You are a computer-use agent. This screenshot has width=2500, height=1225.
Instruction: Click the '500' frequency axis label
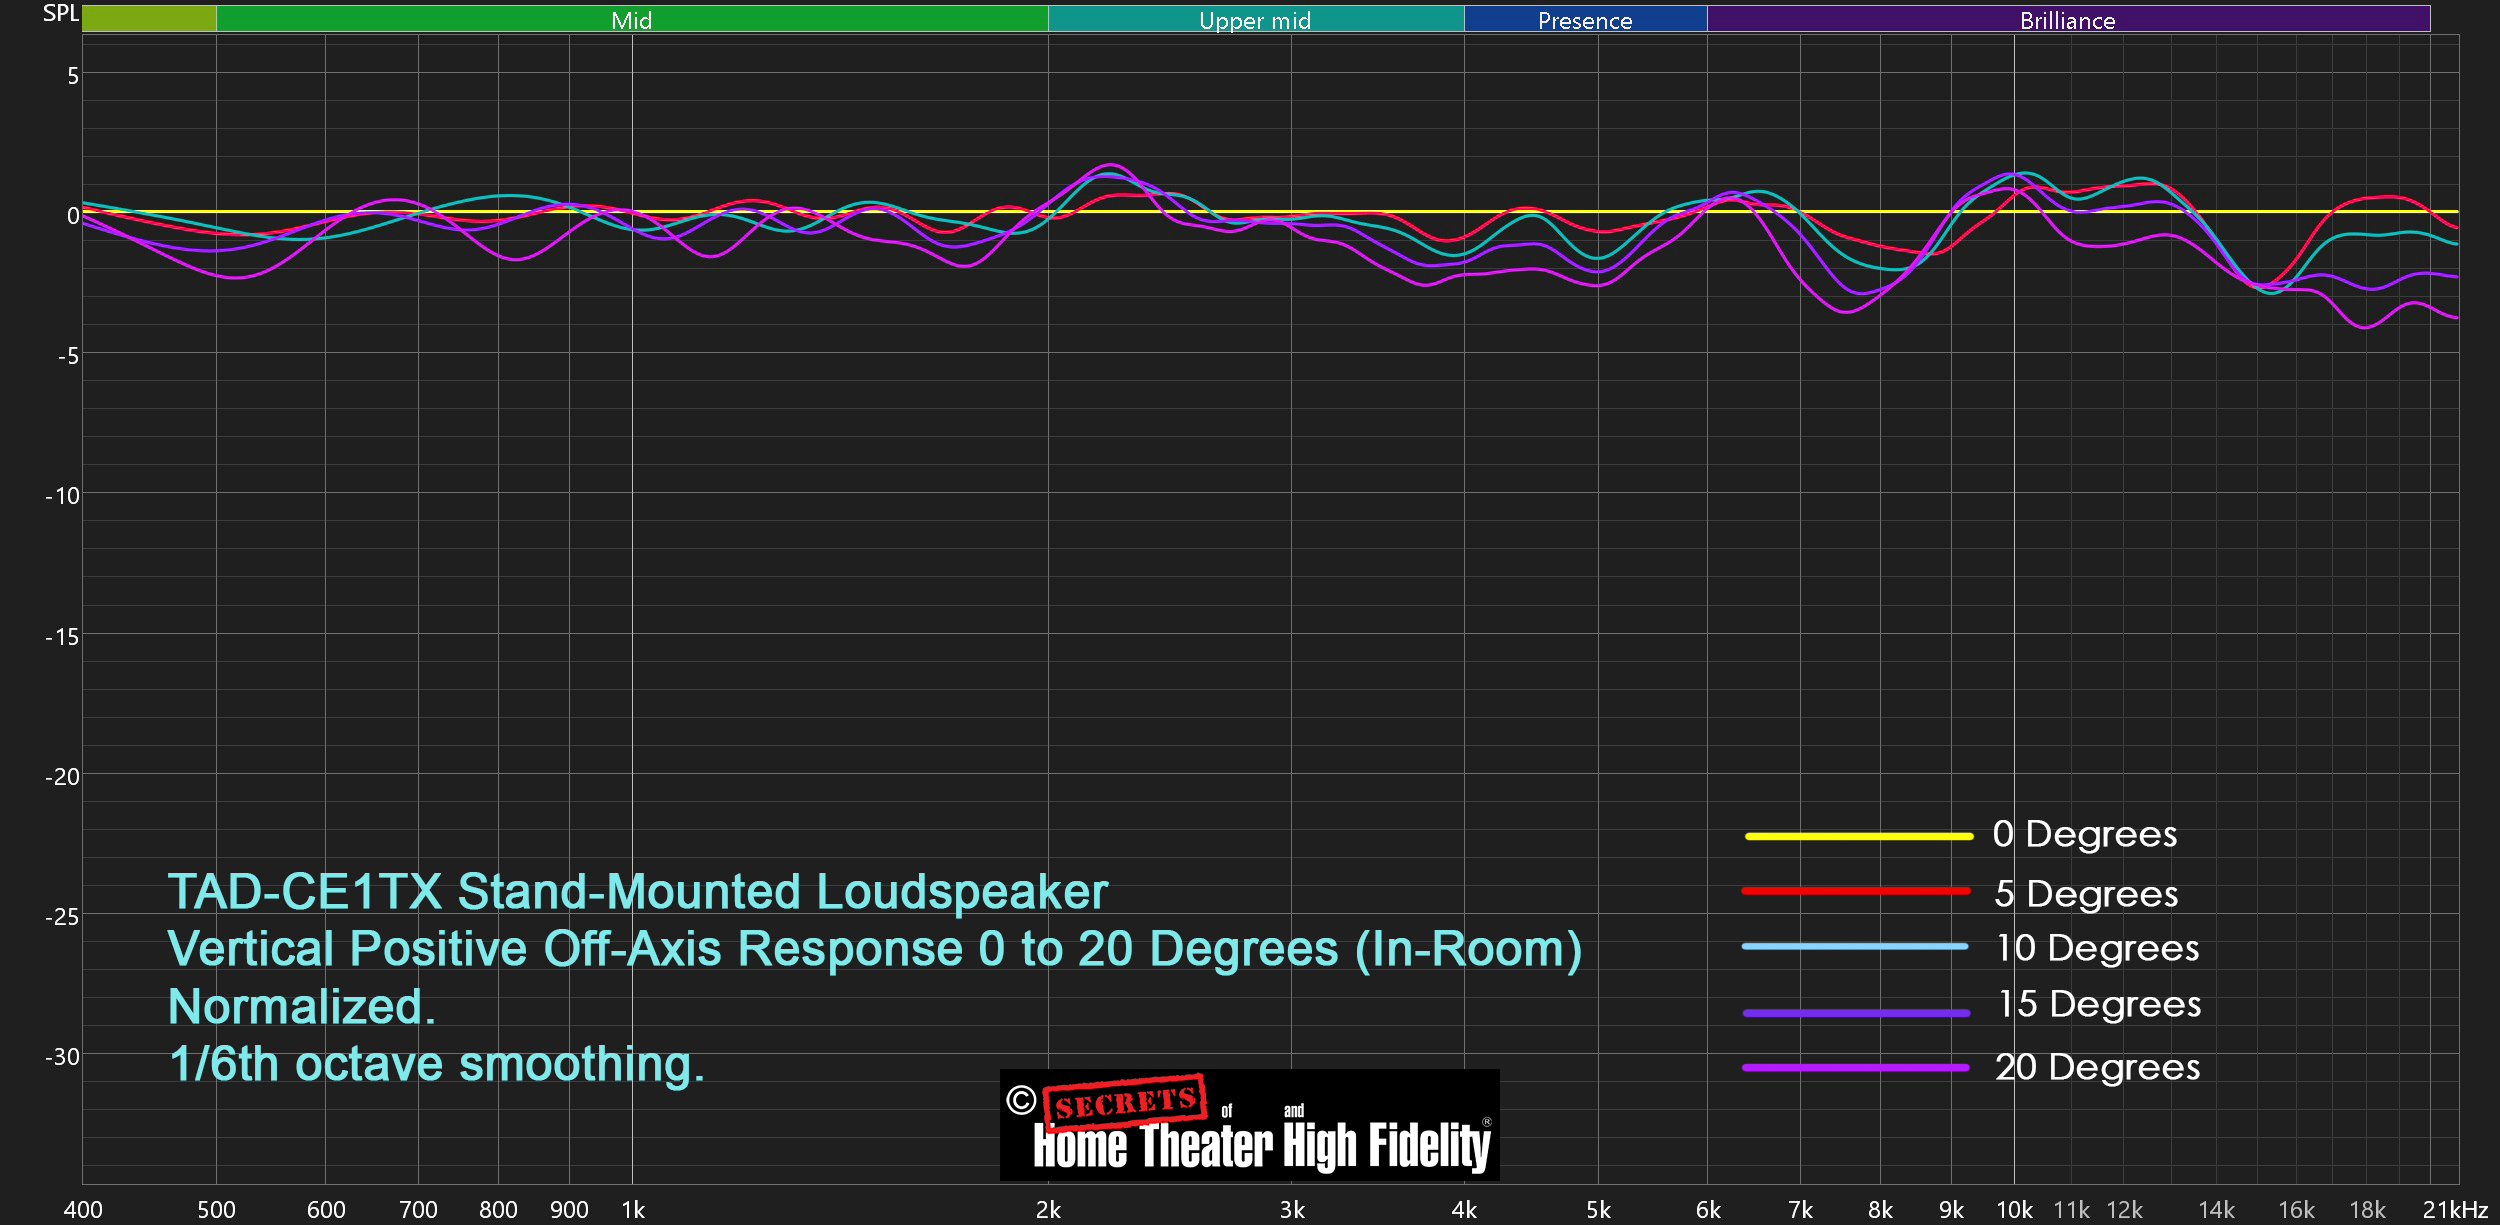216,1210
